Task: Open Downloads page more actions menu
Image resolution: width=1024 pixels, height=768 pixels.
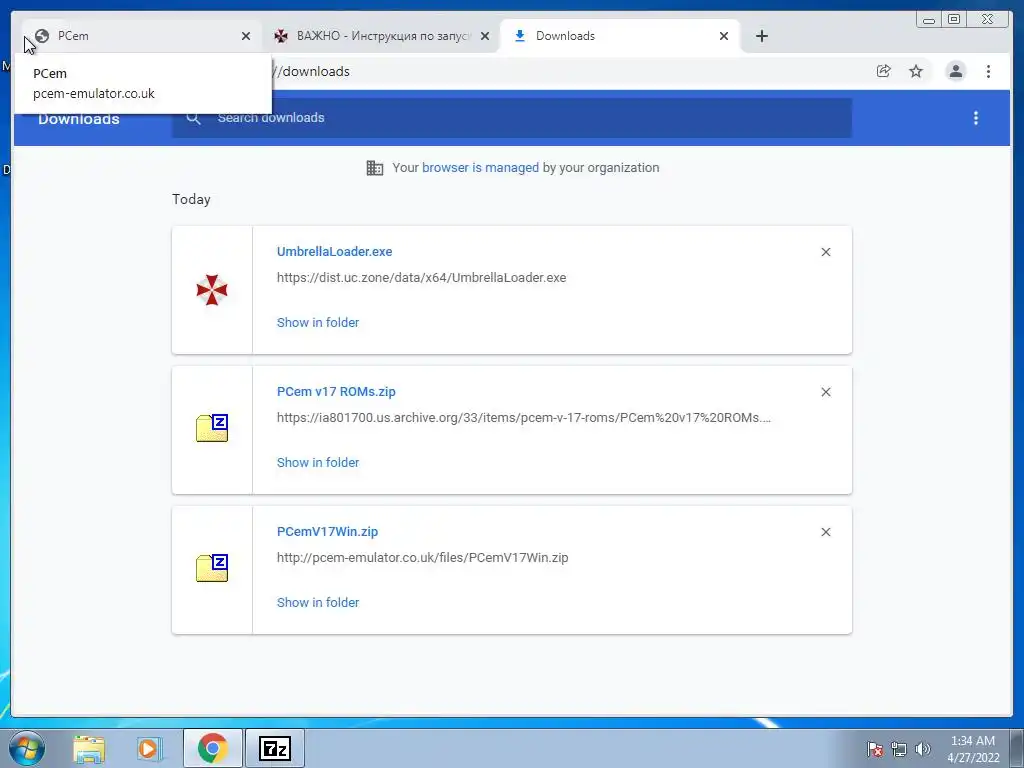Action: (976, 118)
